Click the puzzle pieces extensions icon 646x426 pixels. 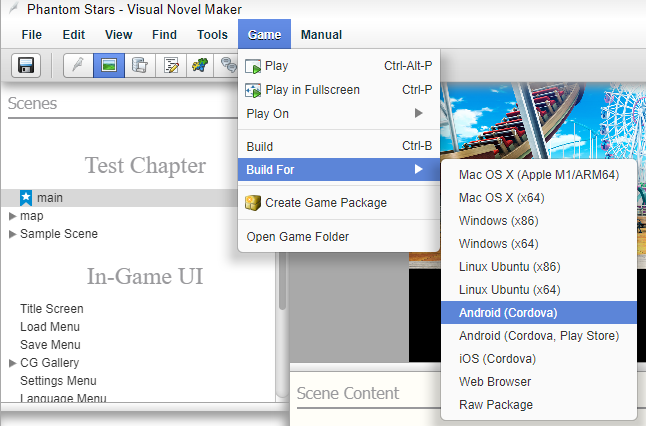click(x=200, y=65)
